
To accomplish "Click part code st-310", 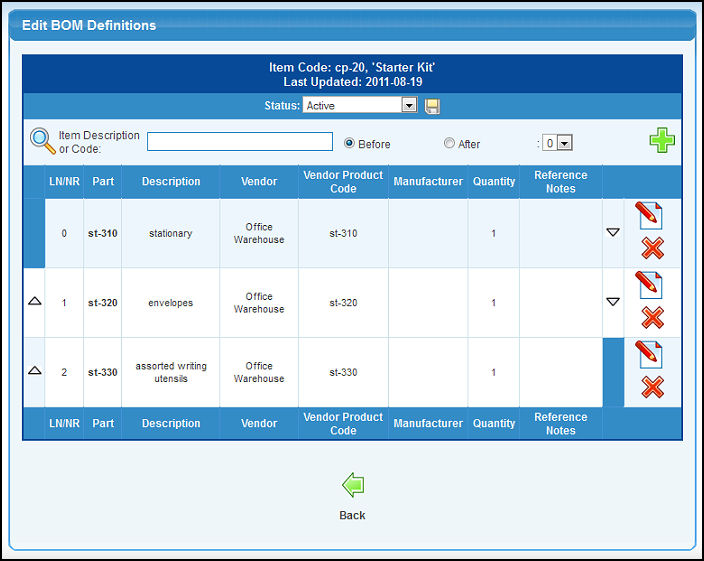I will (x=103, y=233).
